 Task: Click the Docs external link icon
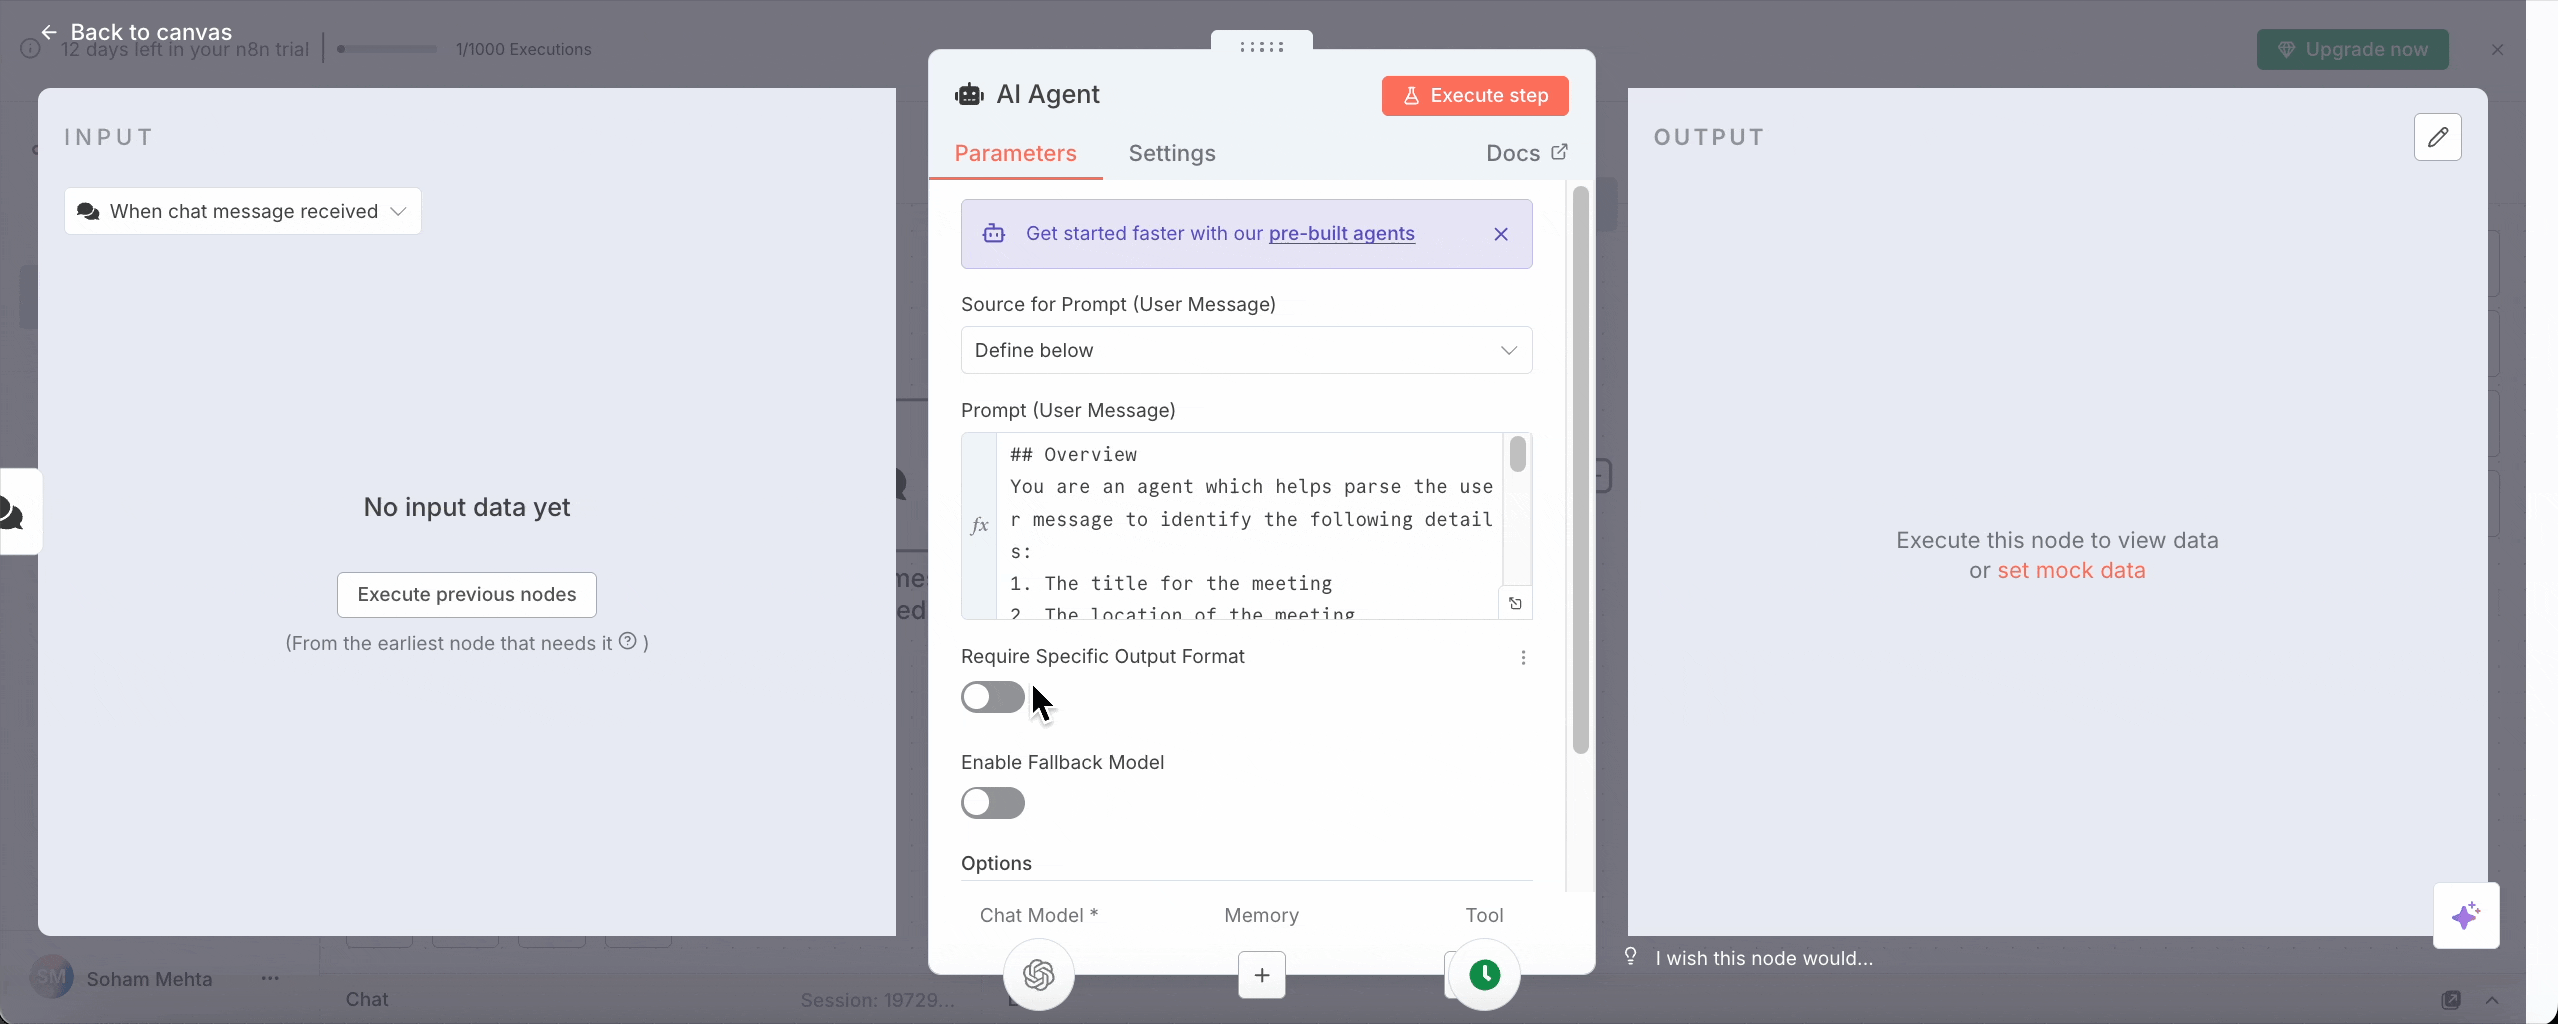point(1558,152)
